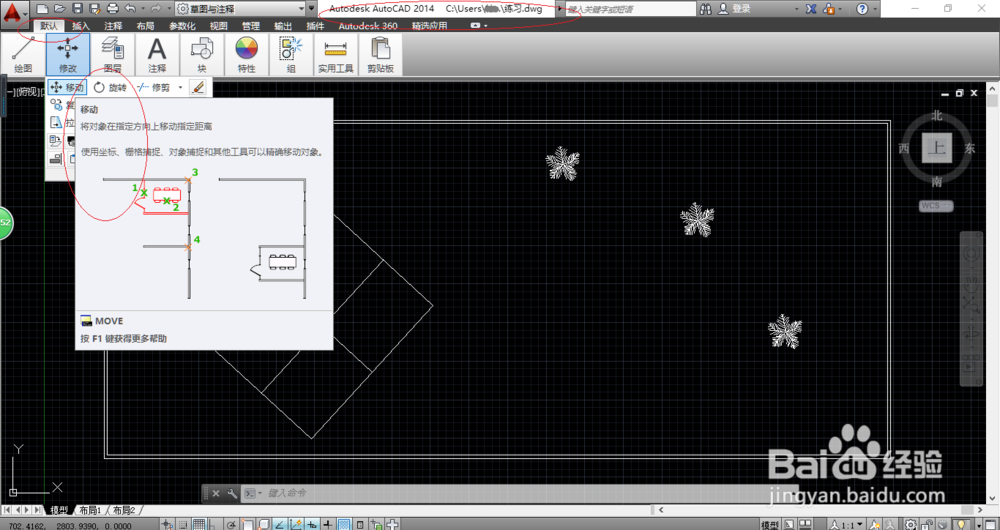Screen dimensions: 1000x530
Task: Click the Redo arrow icon
Action: [156, 9]
